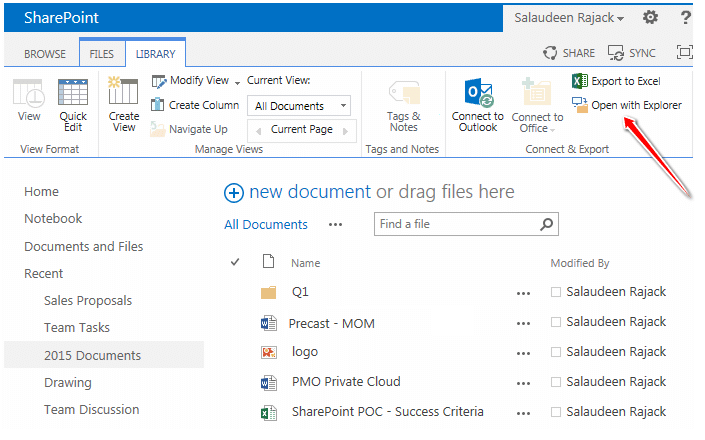Click search magnifier in Find a file
The image size is (705, 440).
point(546,224)
